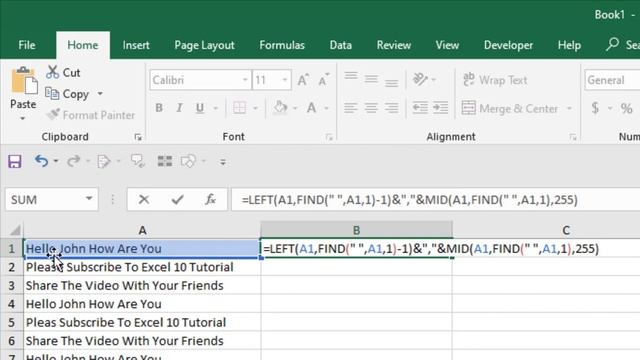Expand the Paste options arrow
This screenshot has width=640, height=360.
coord(23,118)
